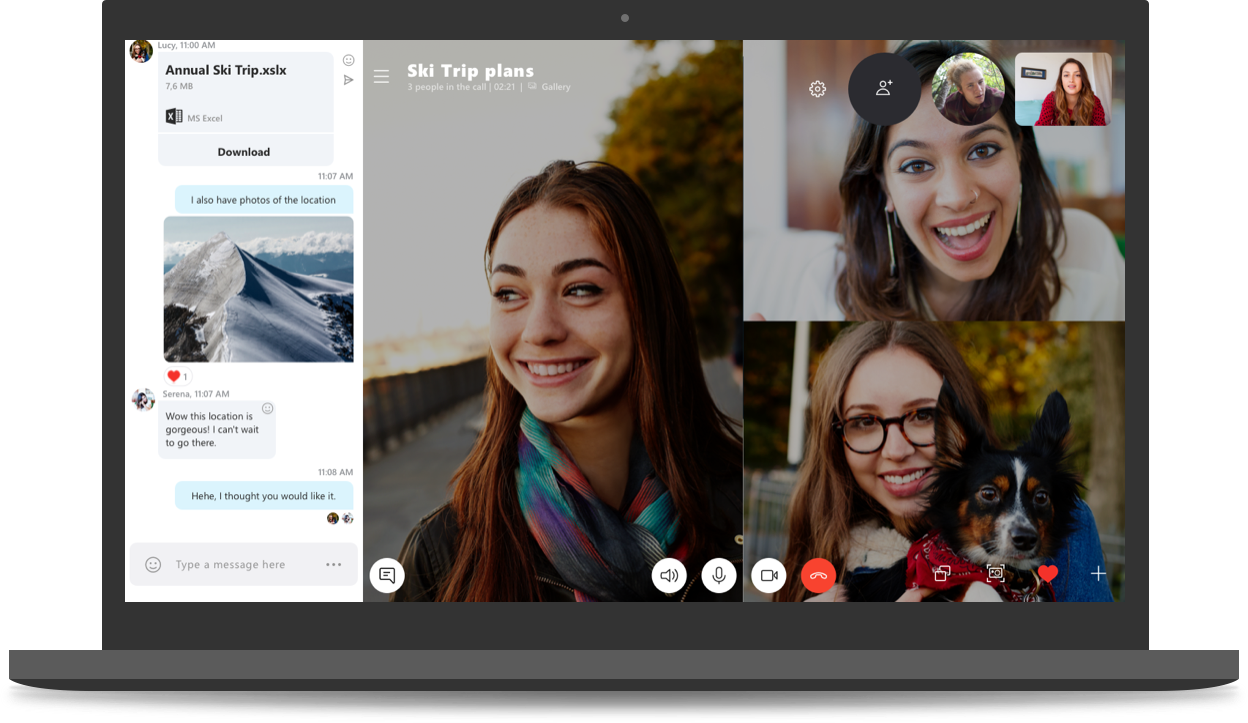This screenshot has width=1248, height=723.
Task: Open the emoji picker in the message bar
Action: click(x=151, y=564)
